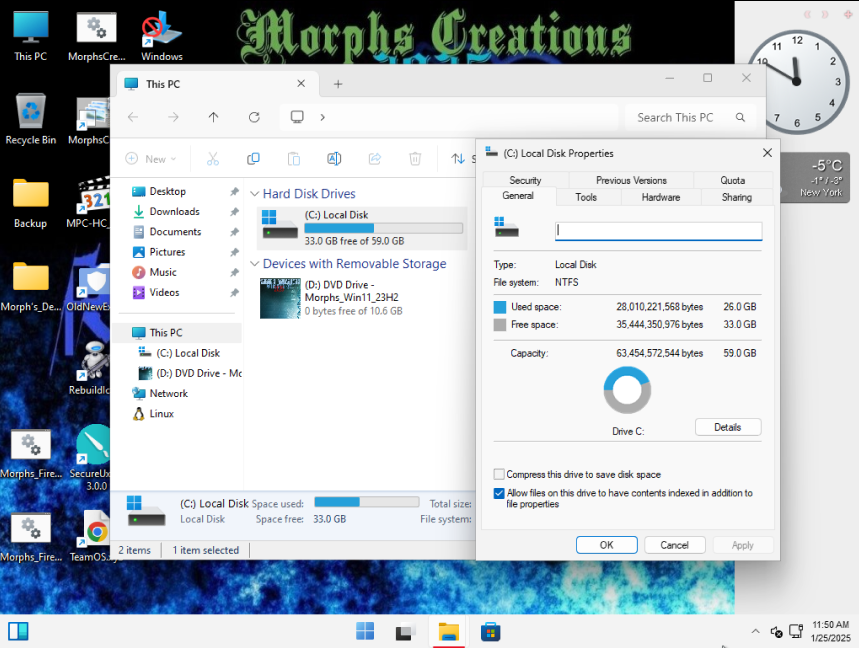The height and width of the screenshot is (648, 859).
Task: Open Microsoft Store from the taskbar
Action: click(x=490, y=632)
